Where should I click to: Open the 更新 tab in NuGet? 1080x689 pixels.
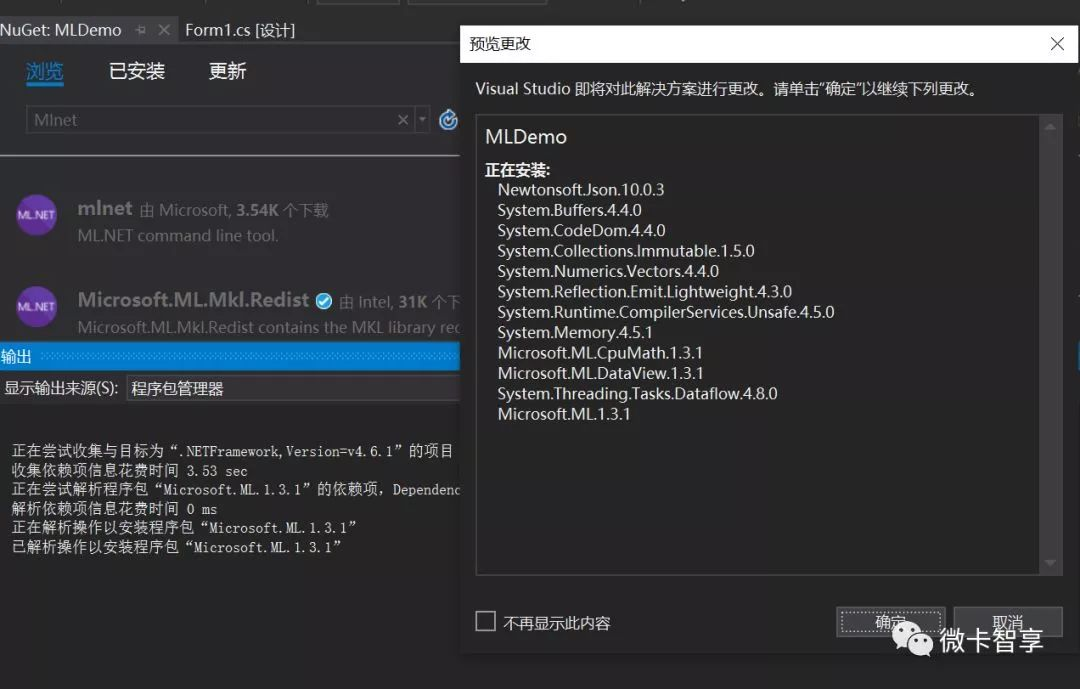[x=227, y=71]
